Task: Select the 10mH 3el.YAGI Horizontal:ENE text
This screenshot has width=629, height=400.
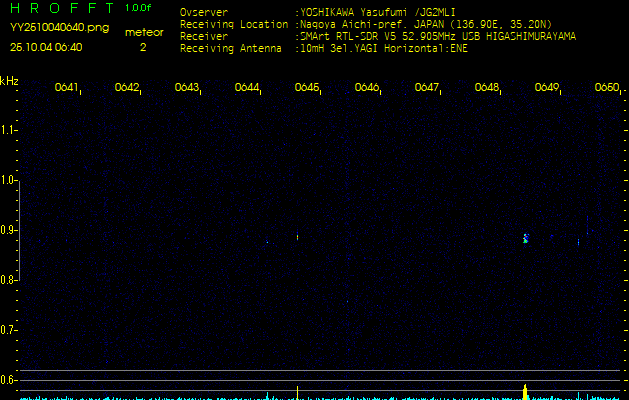Action: pos(384,49)
